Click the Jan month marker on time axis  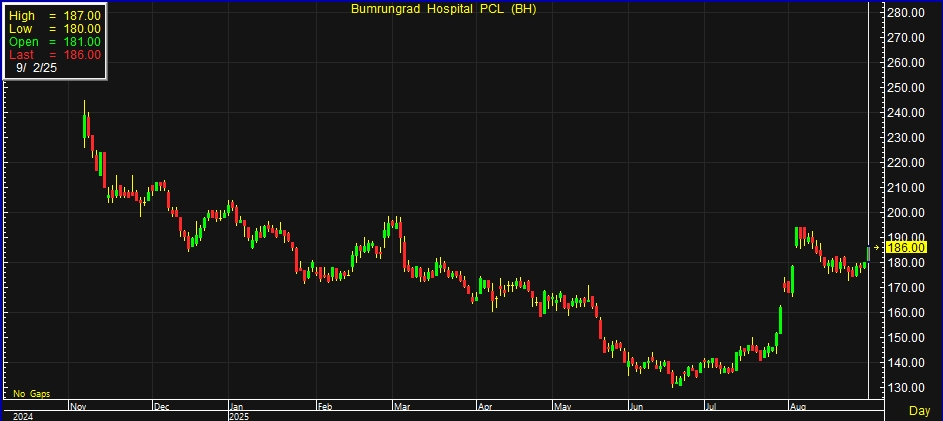pos(237,407)
